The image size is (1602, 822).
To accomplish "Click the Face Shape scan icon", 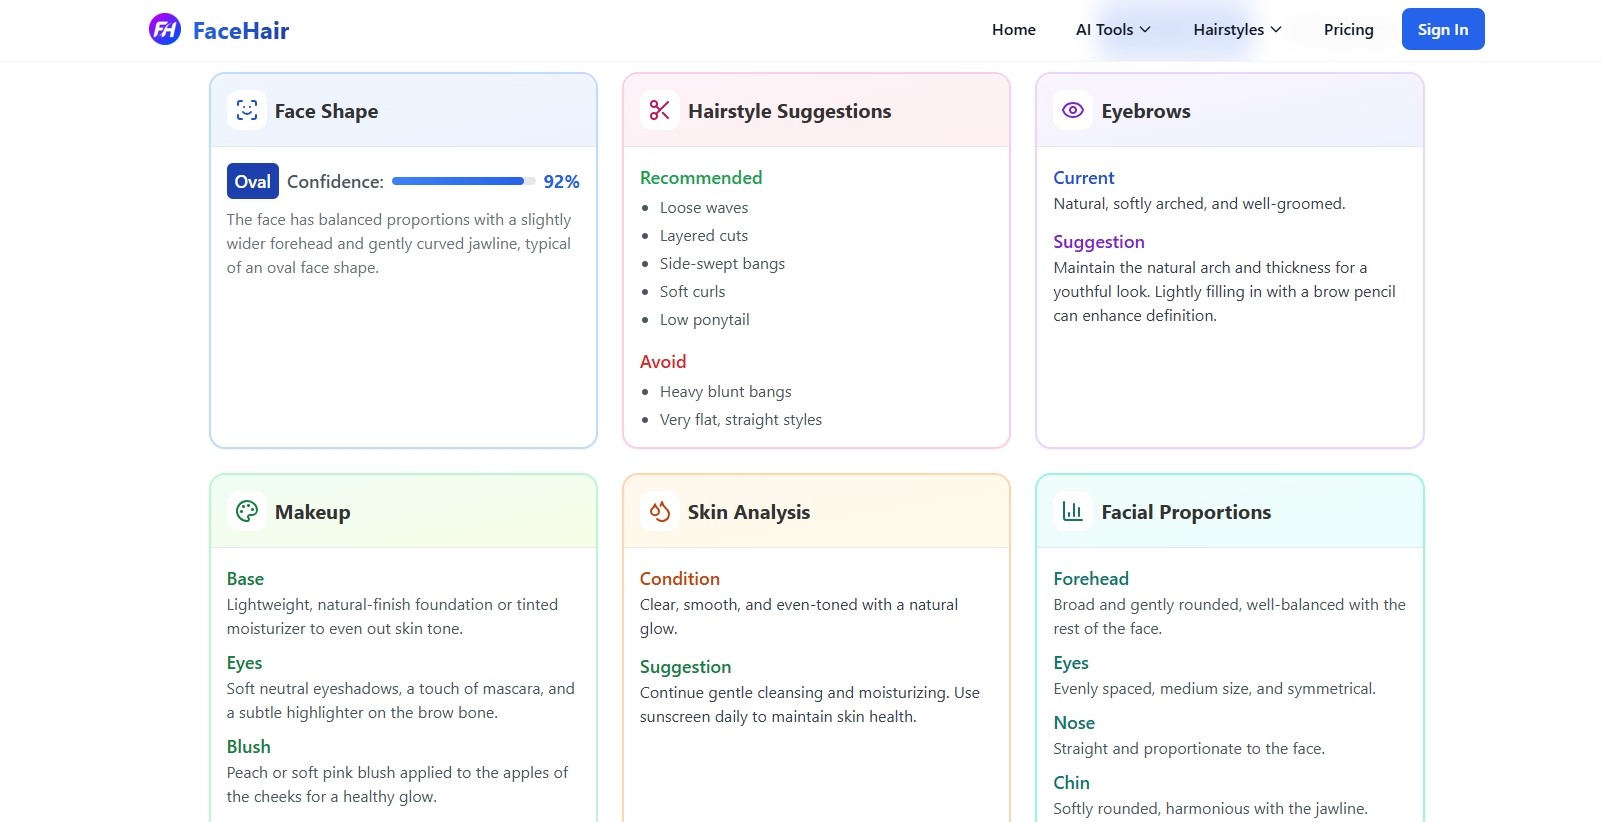I will point(247,111).
